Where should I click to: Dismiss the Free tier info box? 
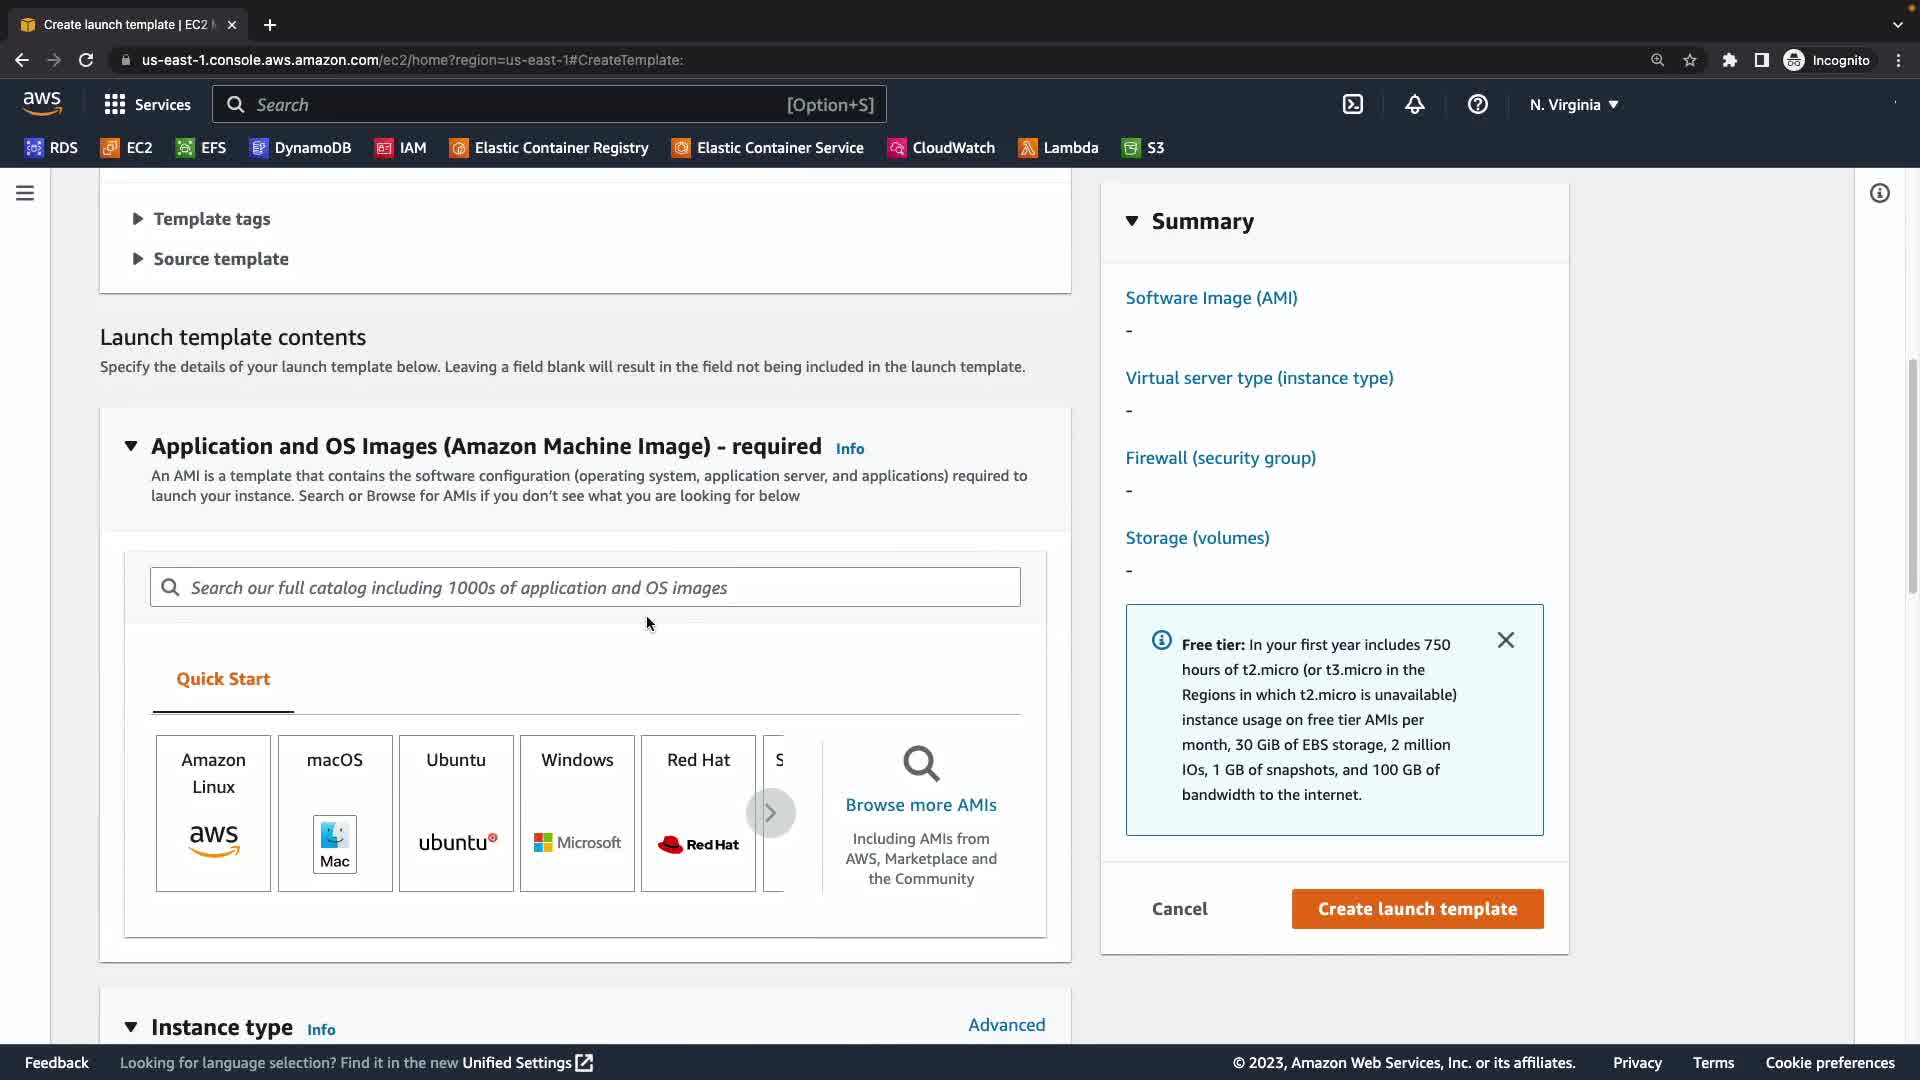tap(1505, 640)
